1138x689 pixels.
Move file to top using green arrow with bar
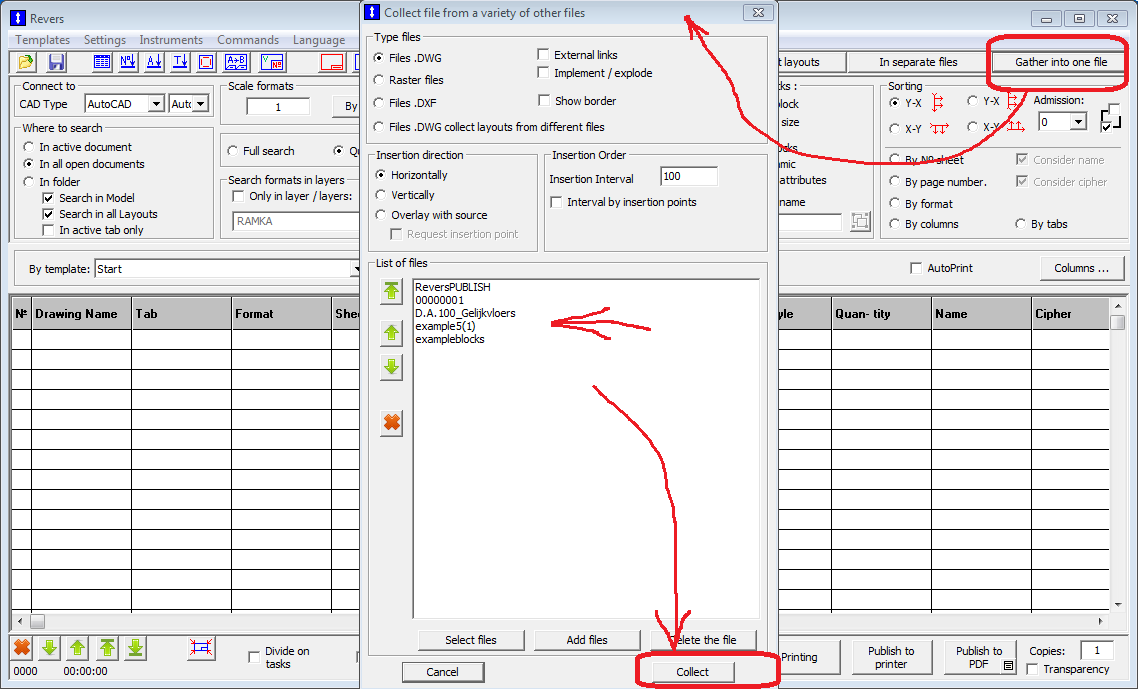point(391,291)
